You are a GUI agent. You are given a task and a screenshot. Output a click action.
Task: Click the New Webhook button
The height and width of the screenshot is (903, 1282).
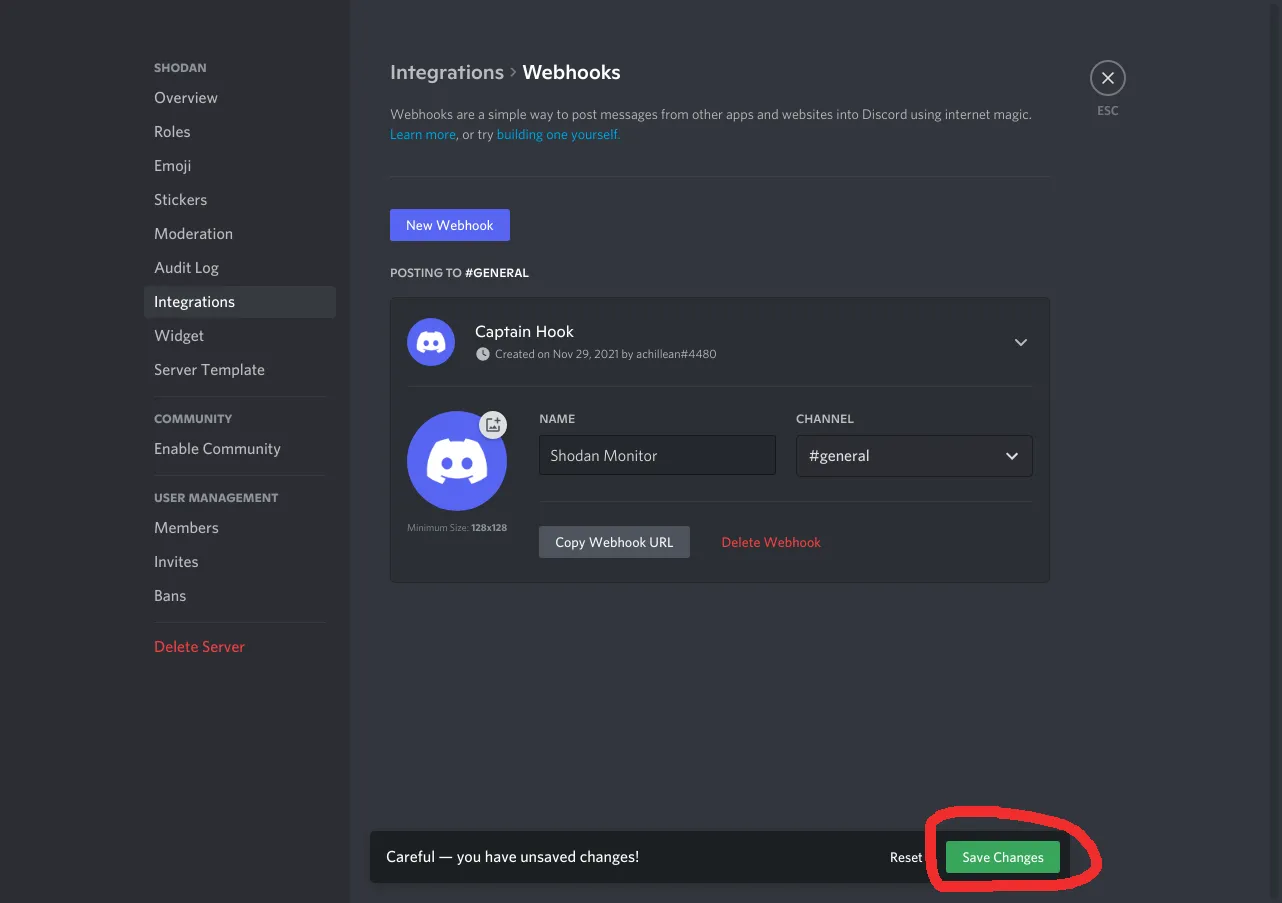coord(449,224)
